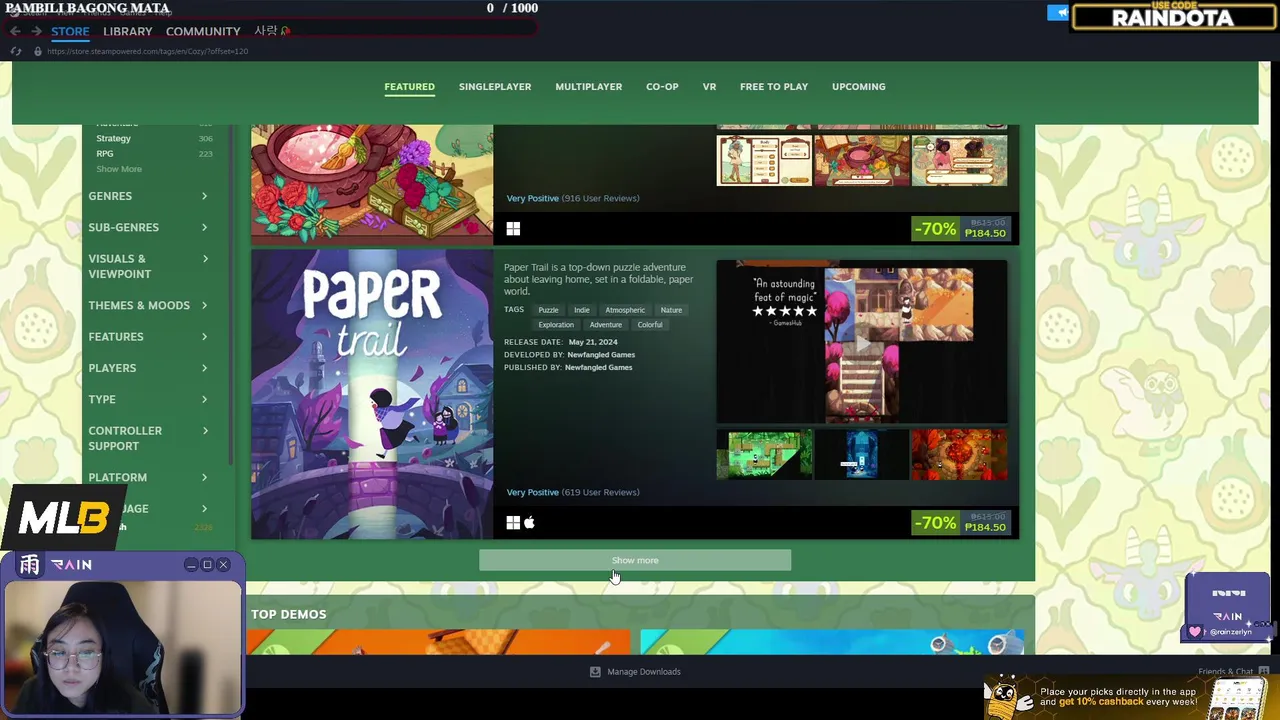Switch to the CO-OP tab
The height and width of the screenshot is (720, 1280).
pyautogui.click(x=662, y=87)
